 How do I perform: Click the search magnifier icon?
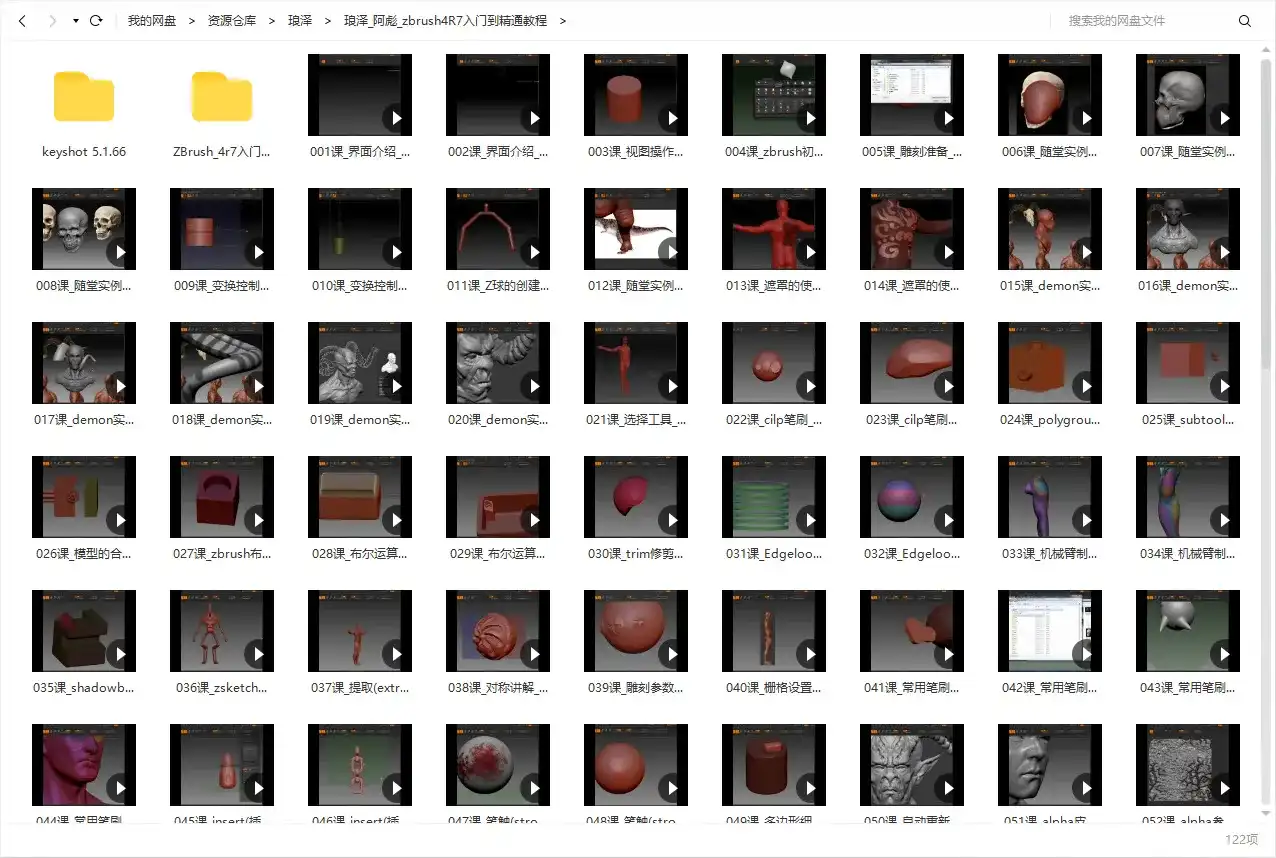coord(1244,20)
